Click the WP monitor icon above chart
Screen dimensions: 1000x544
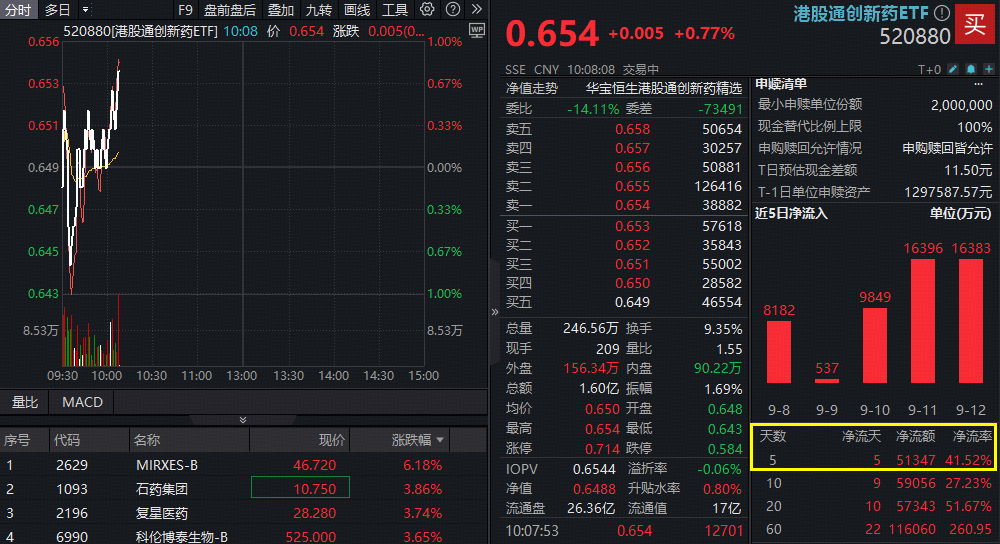(476, 29)
